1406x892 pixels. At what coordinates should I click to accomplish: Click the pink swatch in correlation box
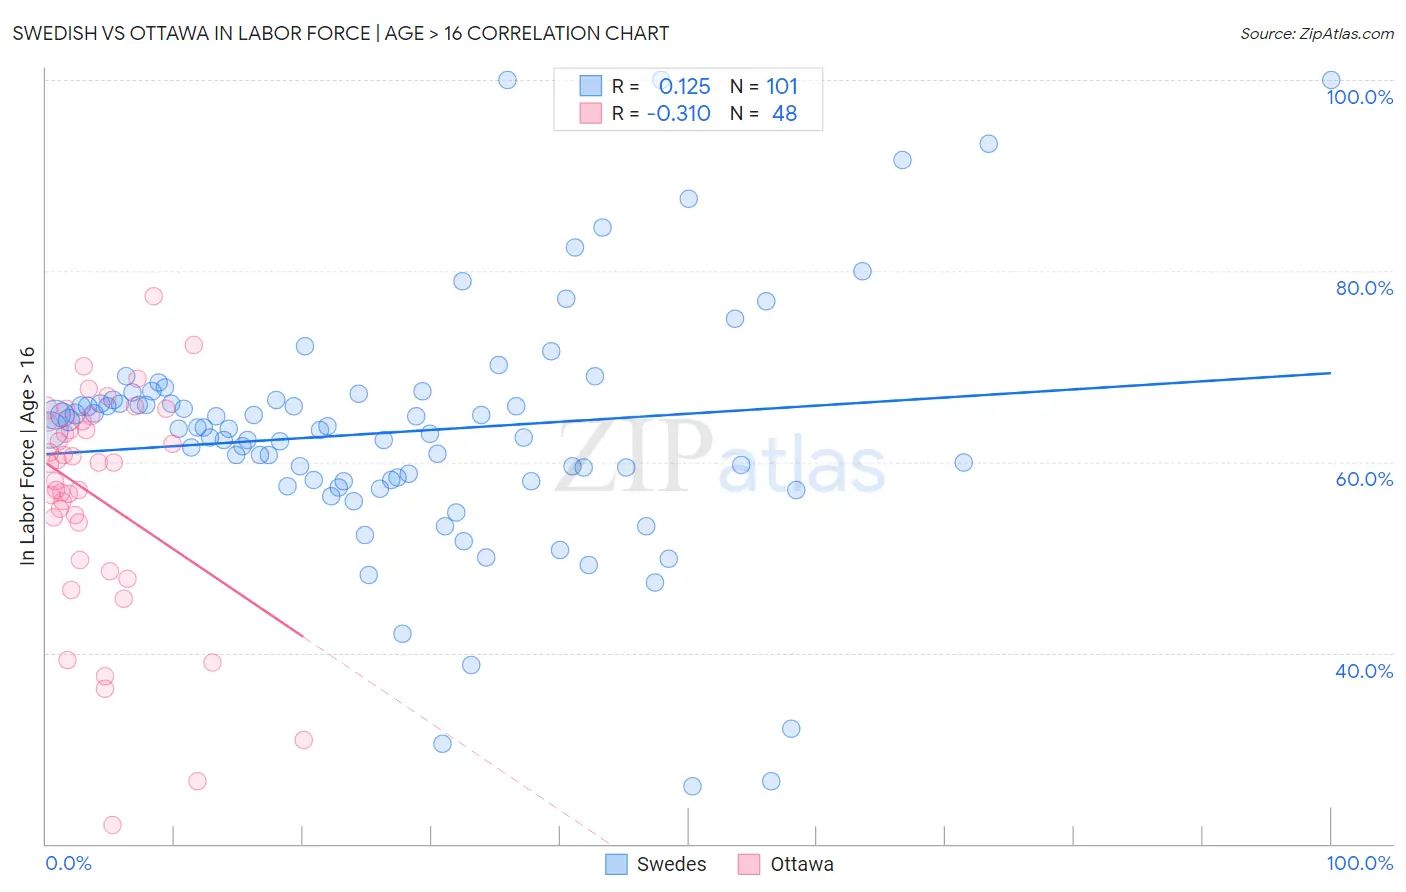click(x=591, y=113)
